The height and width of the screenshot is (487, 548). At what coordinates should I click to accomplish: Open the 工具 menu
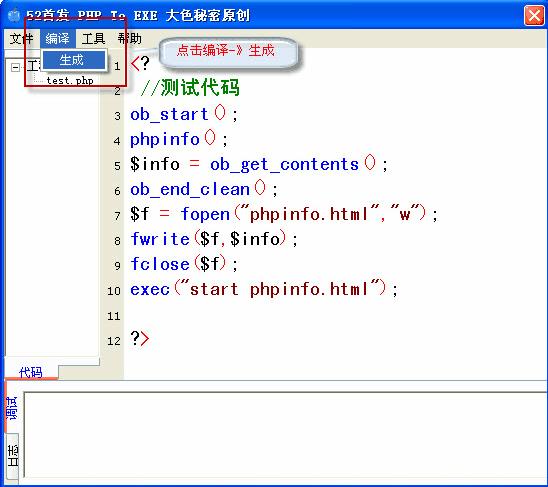click(x=93, y=38)
